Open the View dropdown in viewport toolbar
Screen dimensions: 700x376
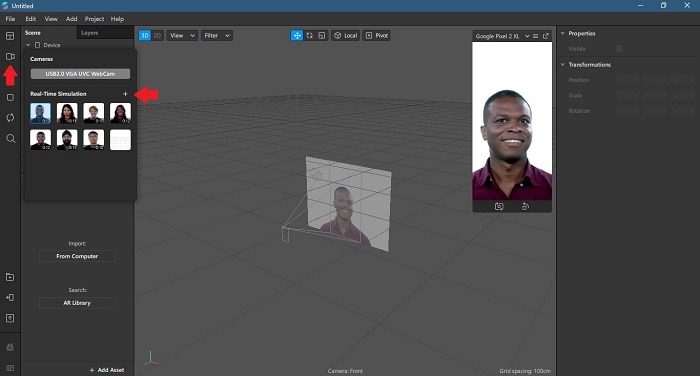(182, 35)
